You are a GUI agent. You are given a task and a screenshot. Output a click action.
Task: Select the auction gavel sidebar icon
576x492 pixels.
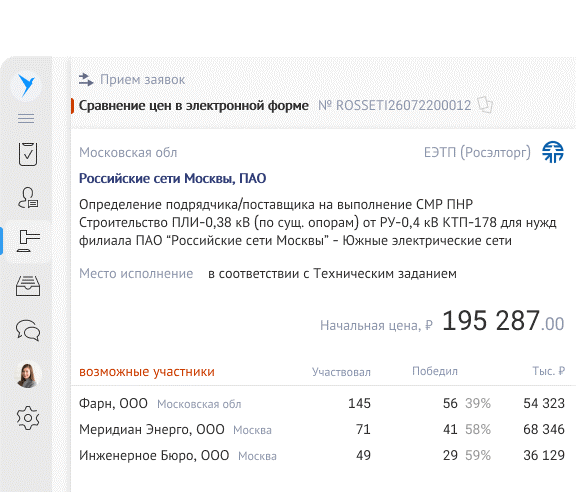click(x=28, y=241)
